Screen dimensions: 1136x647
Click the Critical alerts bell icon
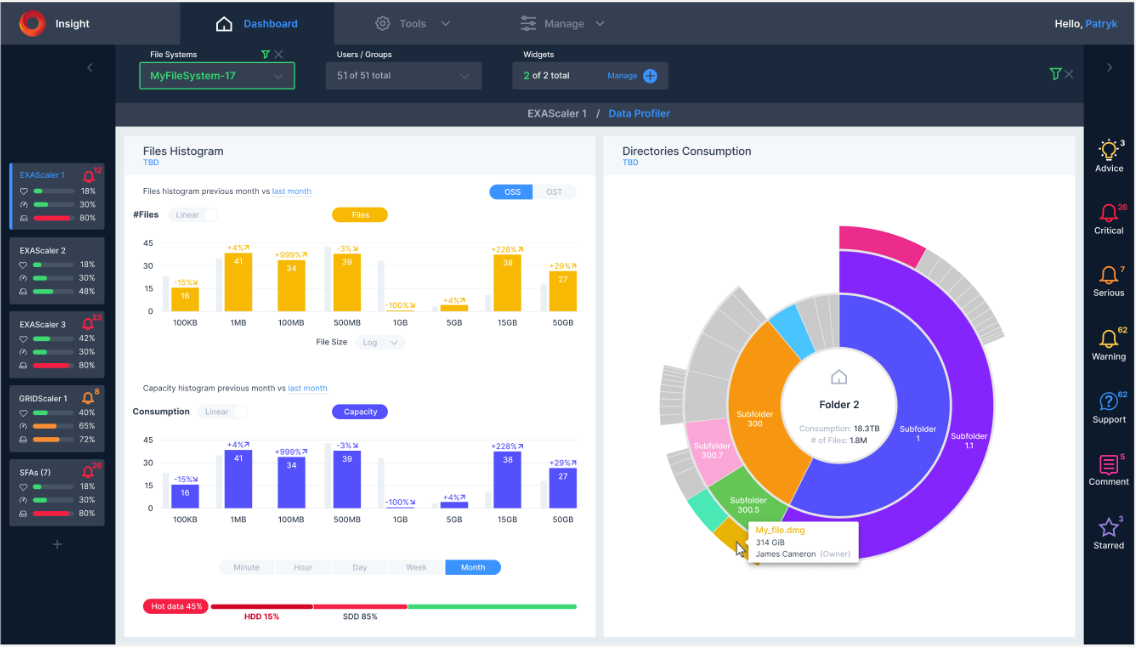pyautogui.click(x=1108, y=213)
